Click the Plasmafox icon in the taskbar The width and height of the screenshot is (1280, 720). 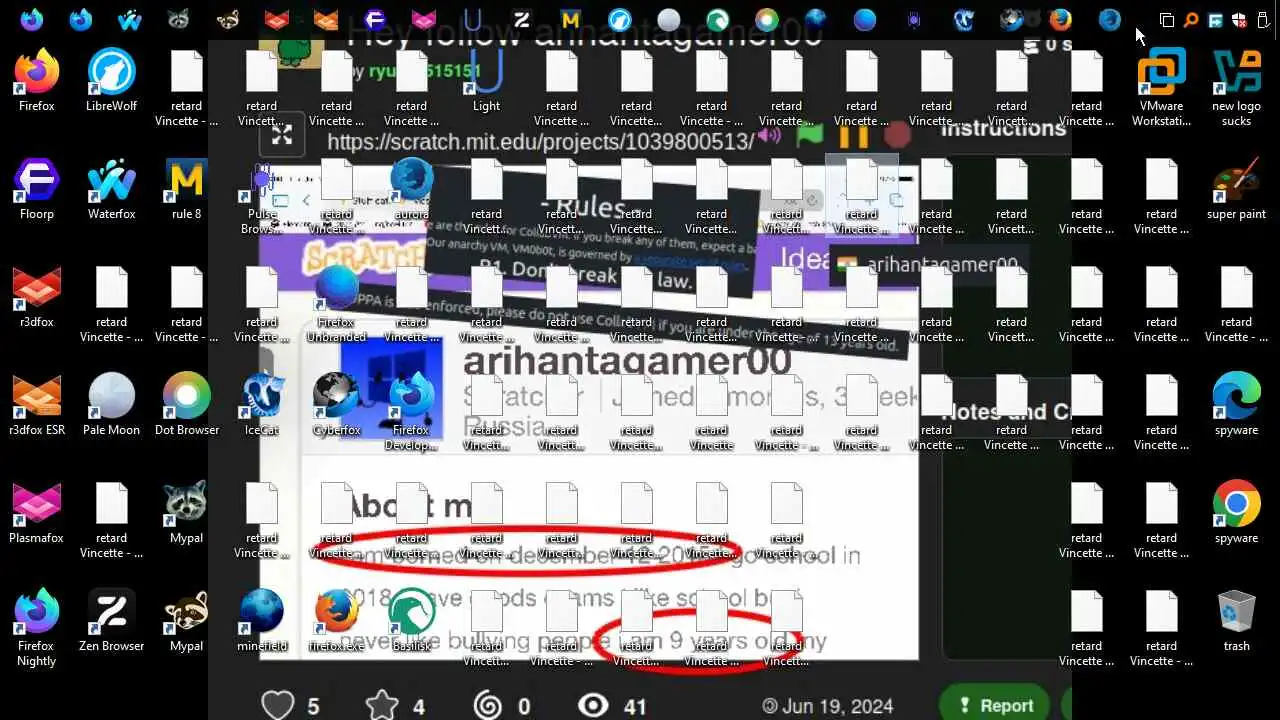424,19
